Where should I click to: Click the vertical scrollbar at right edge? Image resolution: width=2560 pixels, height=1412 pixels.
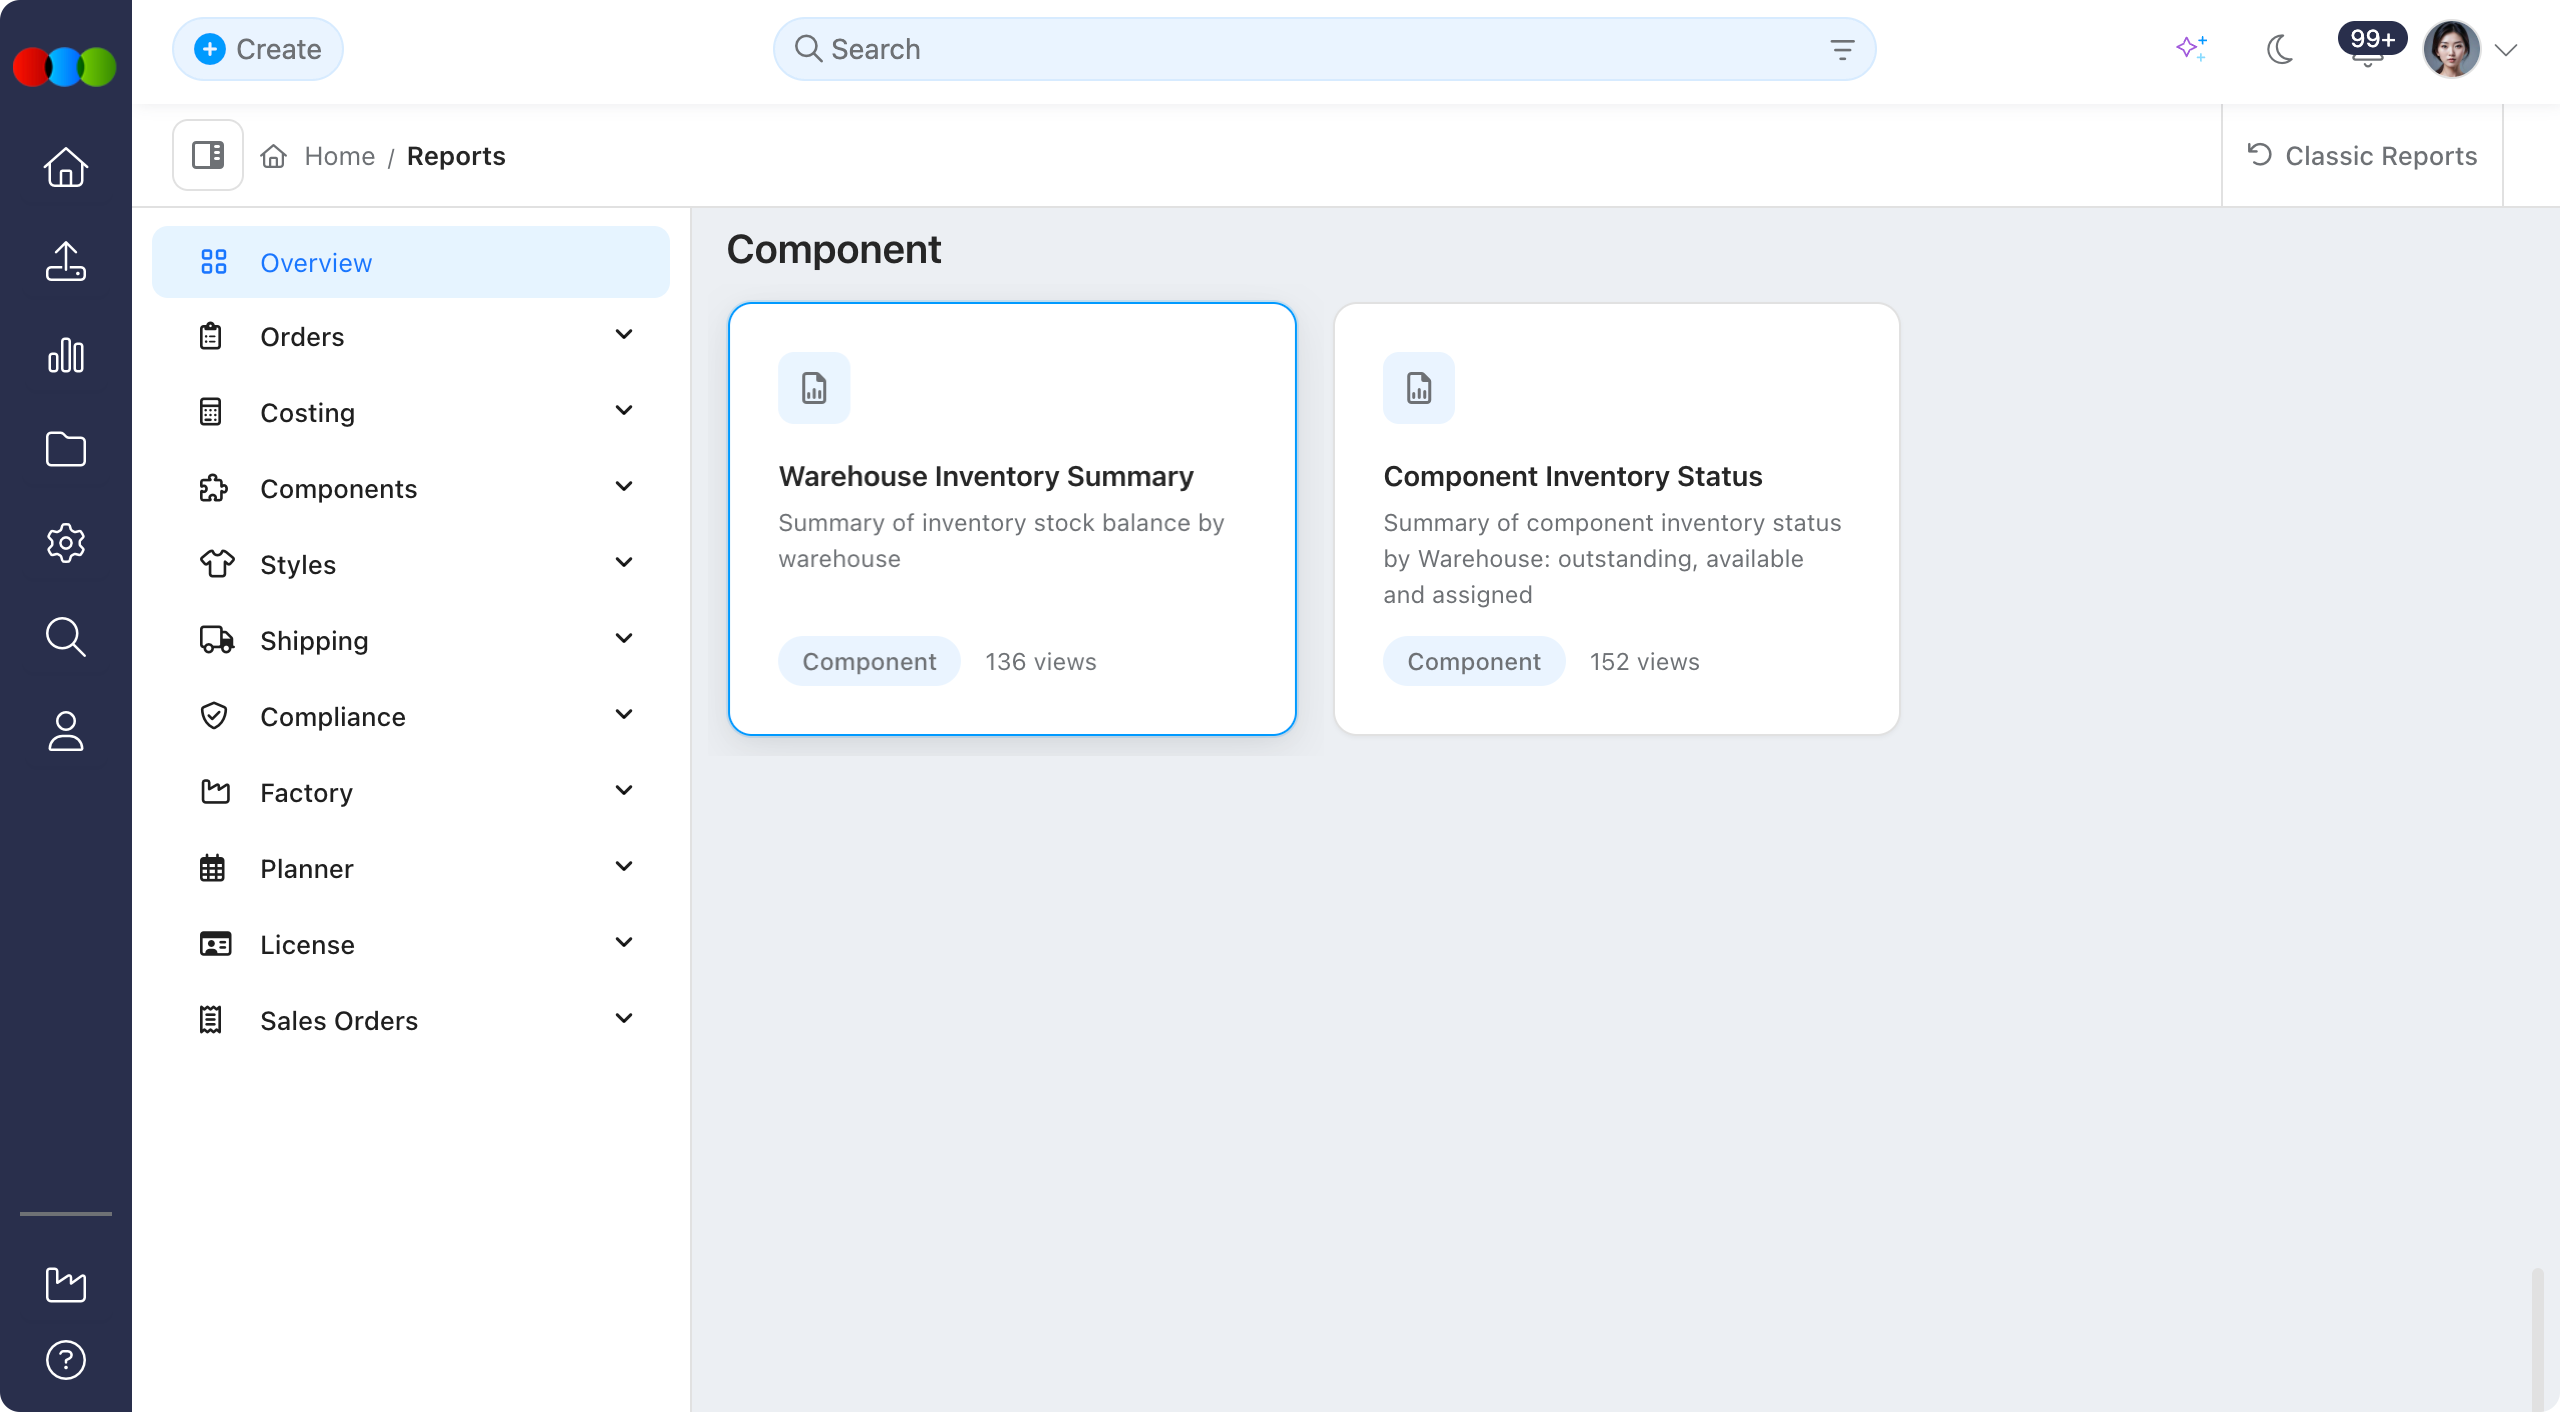[x=2537, y=1338]
